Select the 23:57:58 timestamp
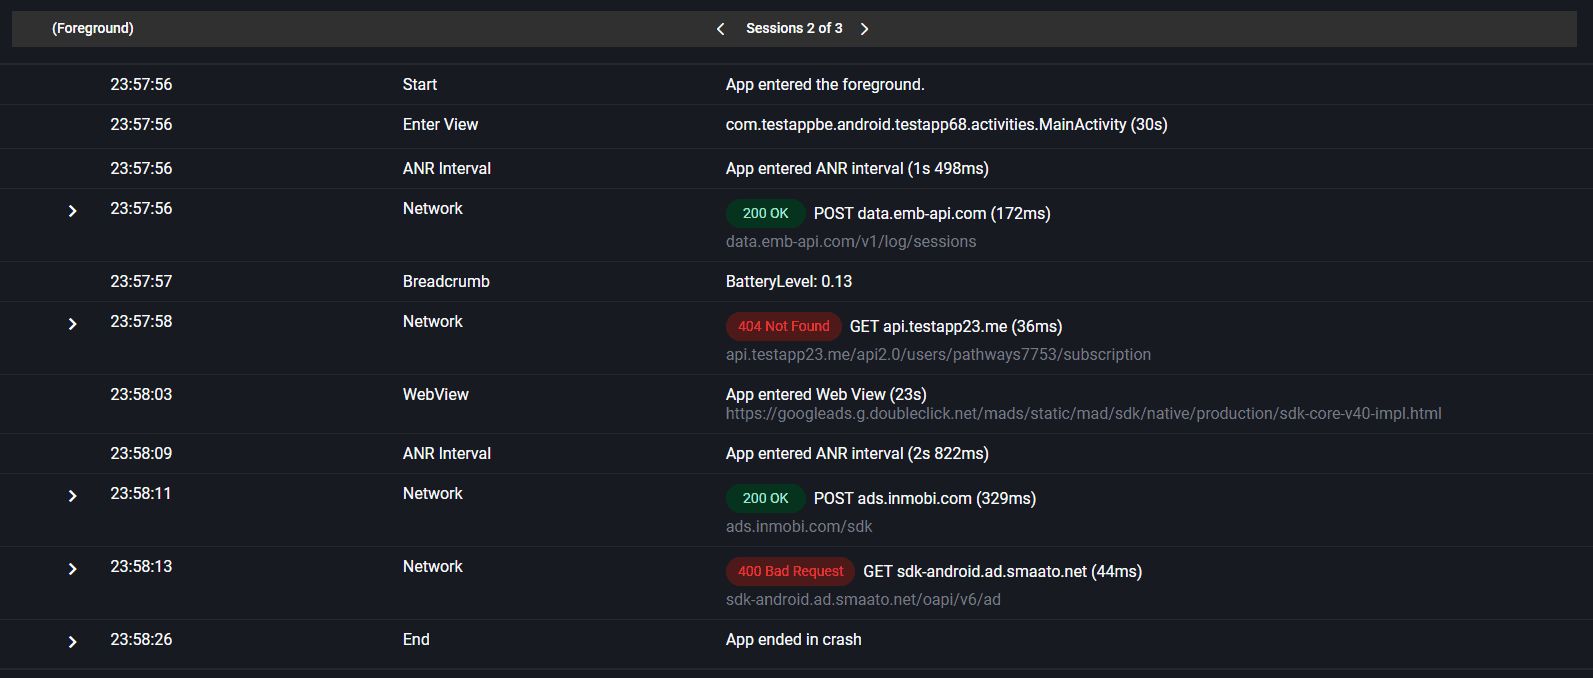 click(141, 322)
